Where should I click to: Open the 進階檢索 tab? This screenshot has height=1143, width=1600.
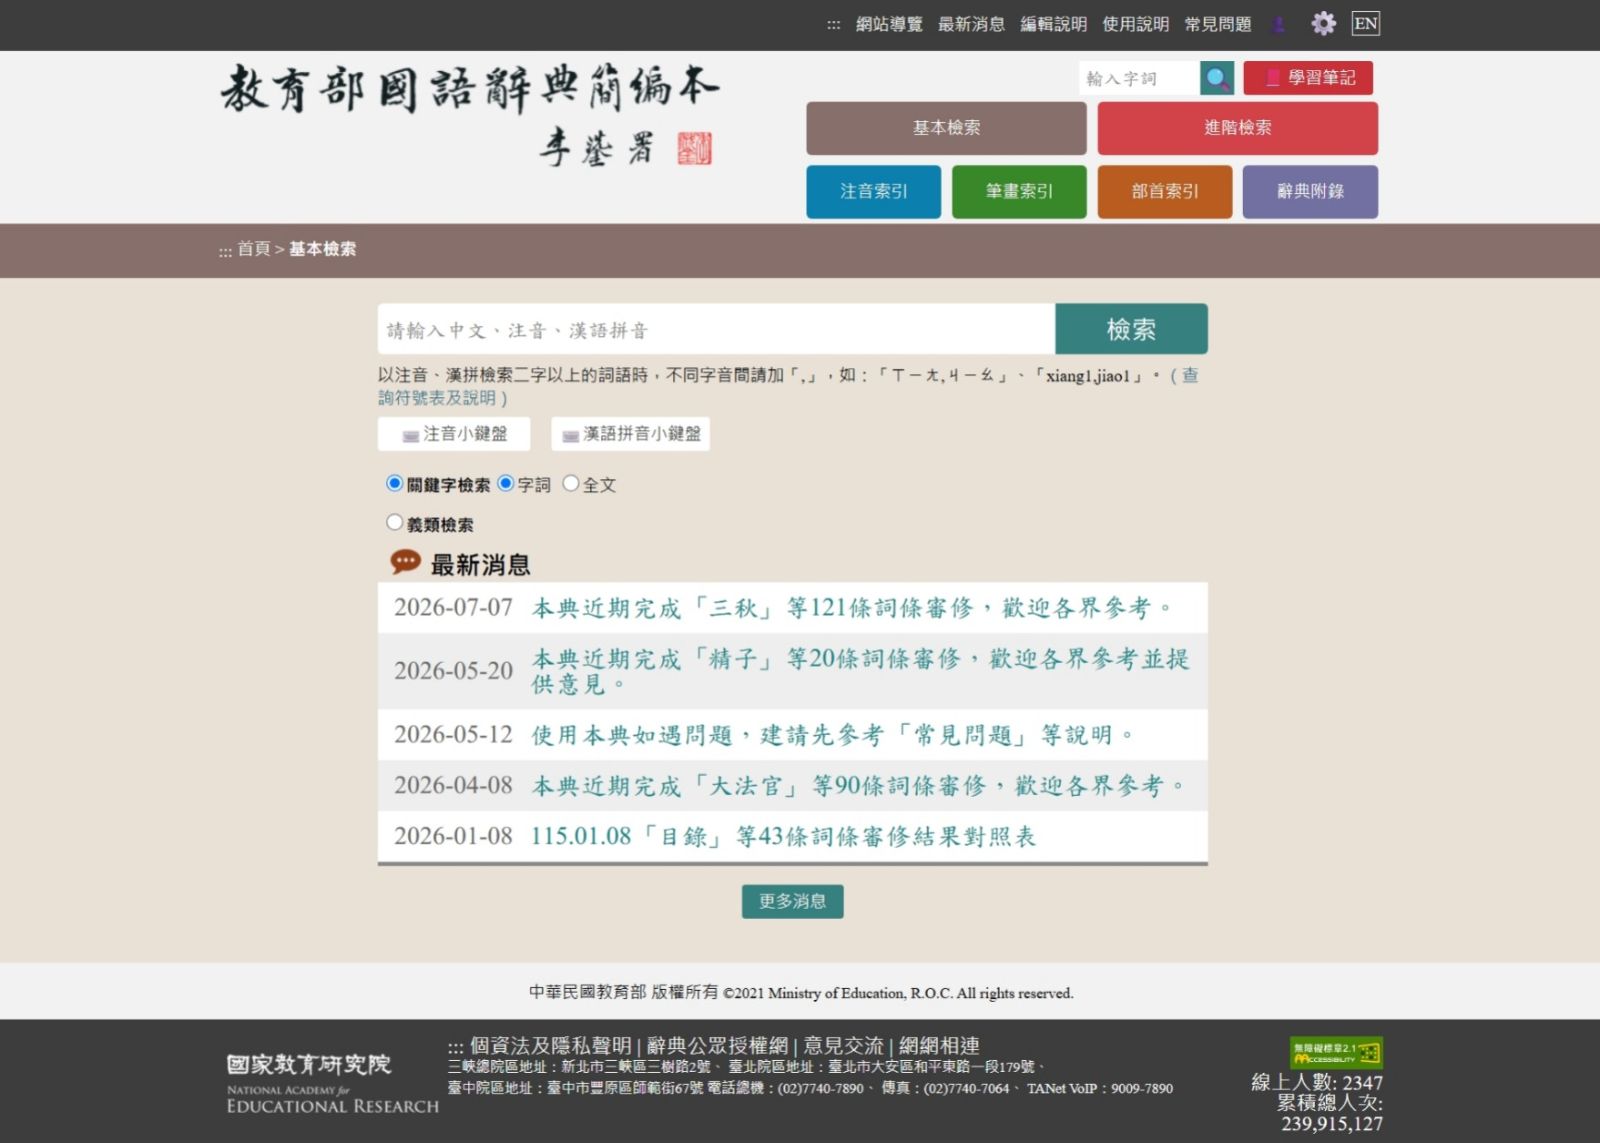[1238, 128]
